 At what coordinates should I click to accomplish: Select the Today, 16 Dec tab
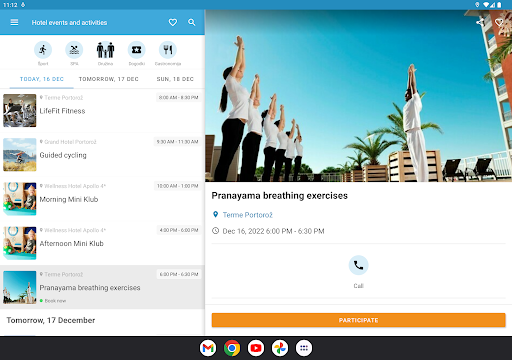coord(42,79)
